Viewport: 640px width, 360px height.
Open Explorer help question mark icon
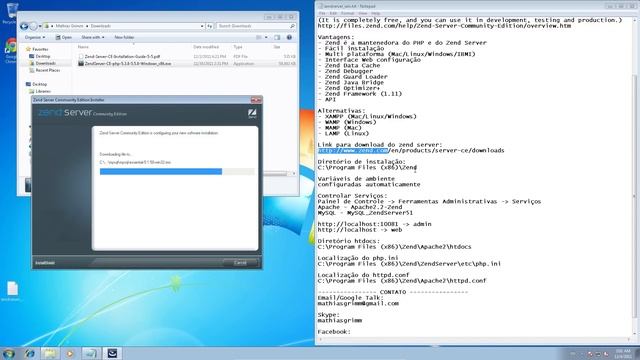[x=289, y=37]
